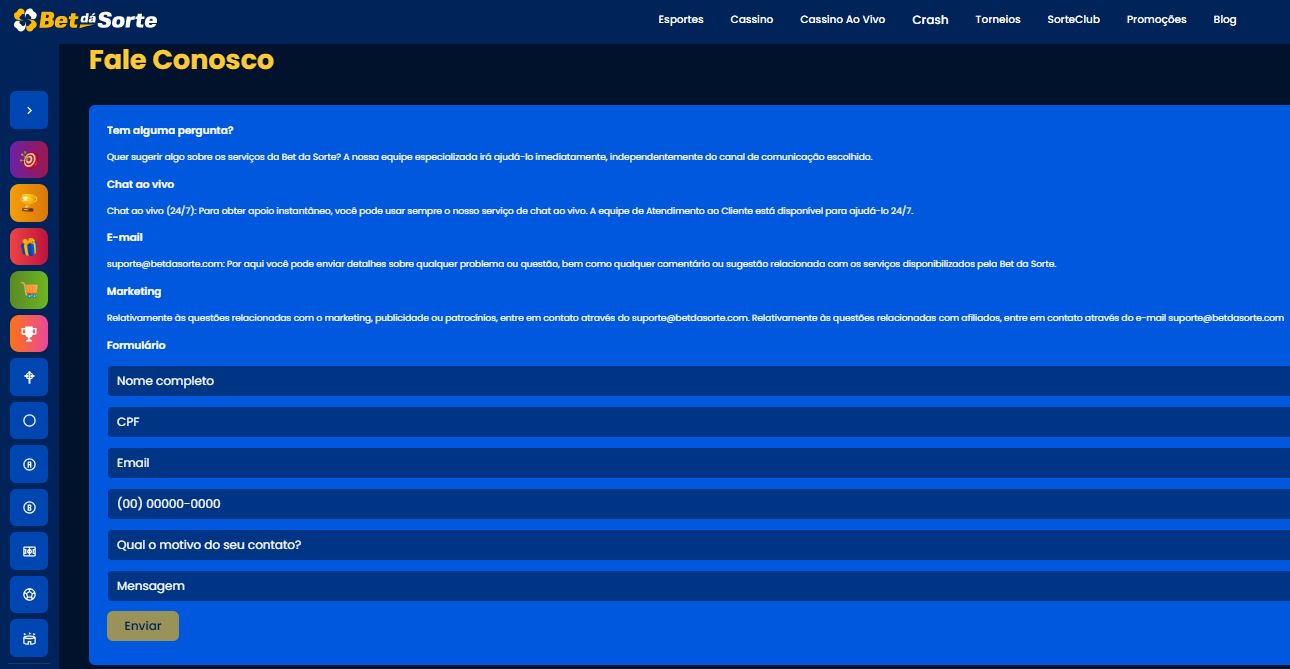This screenshot has width=1290, height=669.
Task: Click the circled letter A sidebar icon
Action: pos(29,464)
